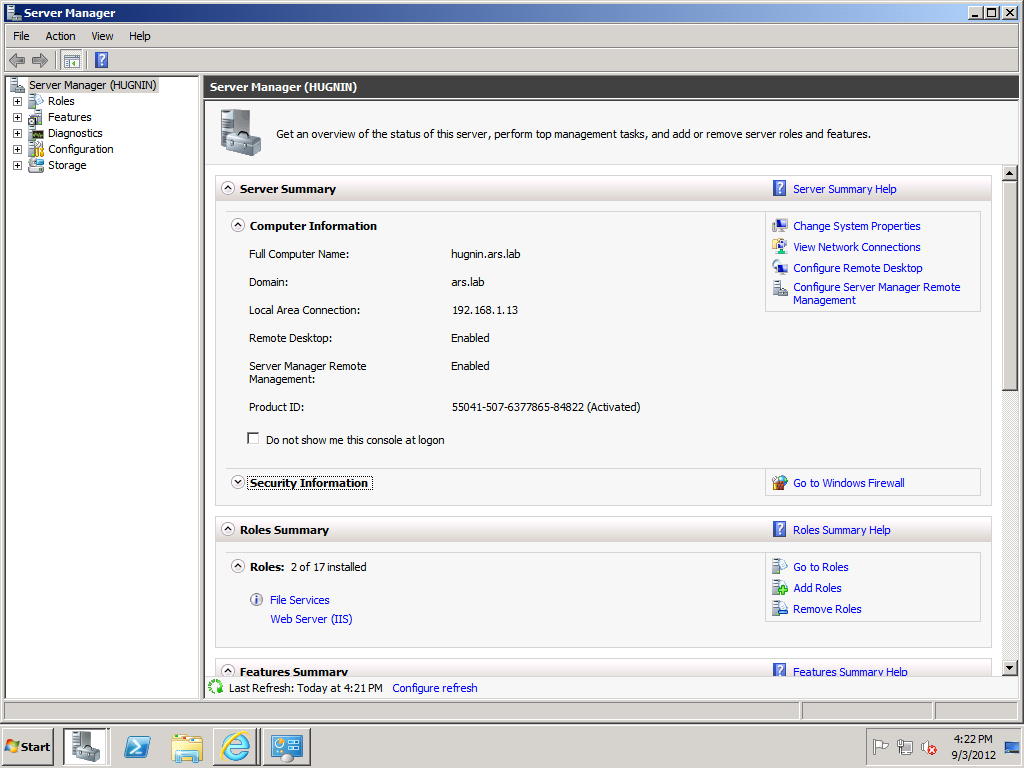Check 'Do not show me this console at logon'
This screenshot has height=768, width=1024.
(x=253, y=438)
